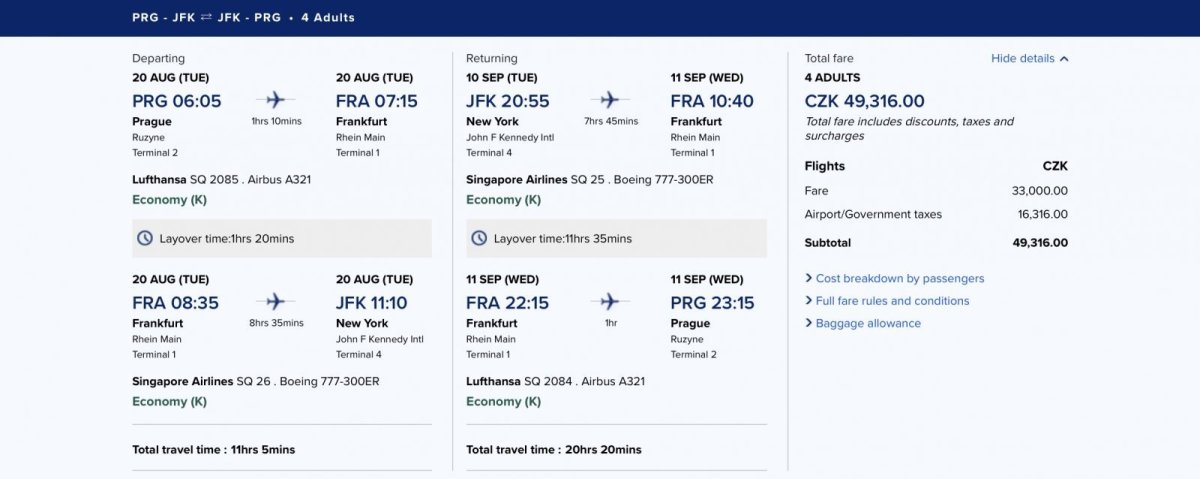Viewport: 1200px width, 479px height.
Task: Click the departing layover time 1hrs 20mins bar
Action: [282, 239]
